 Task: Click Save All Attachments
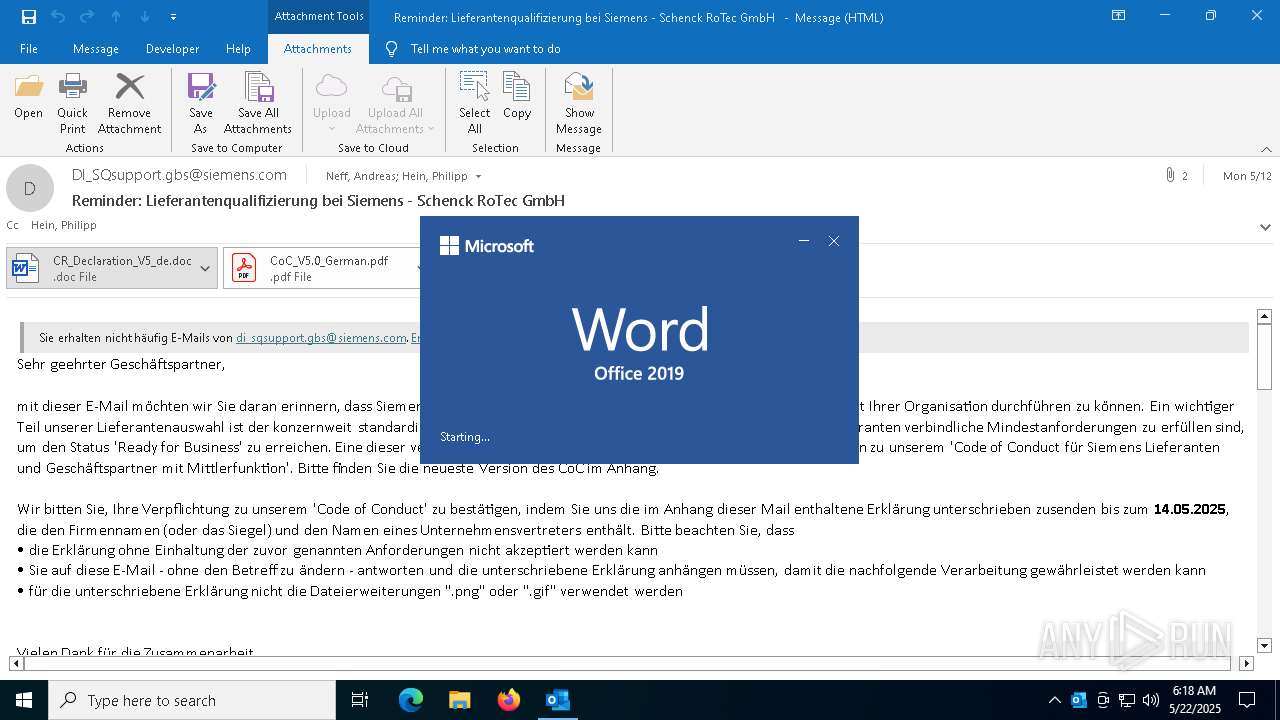(258, 103)
